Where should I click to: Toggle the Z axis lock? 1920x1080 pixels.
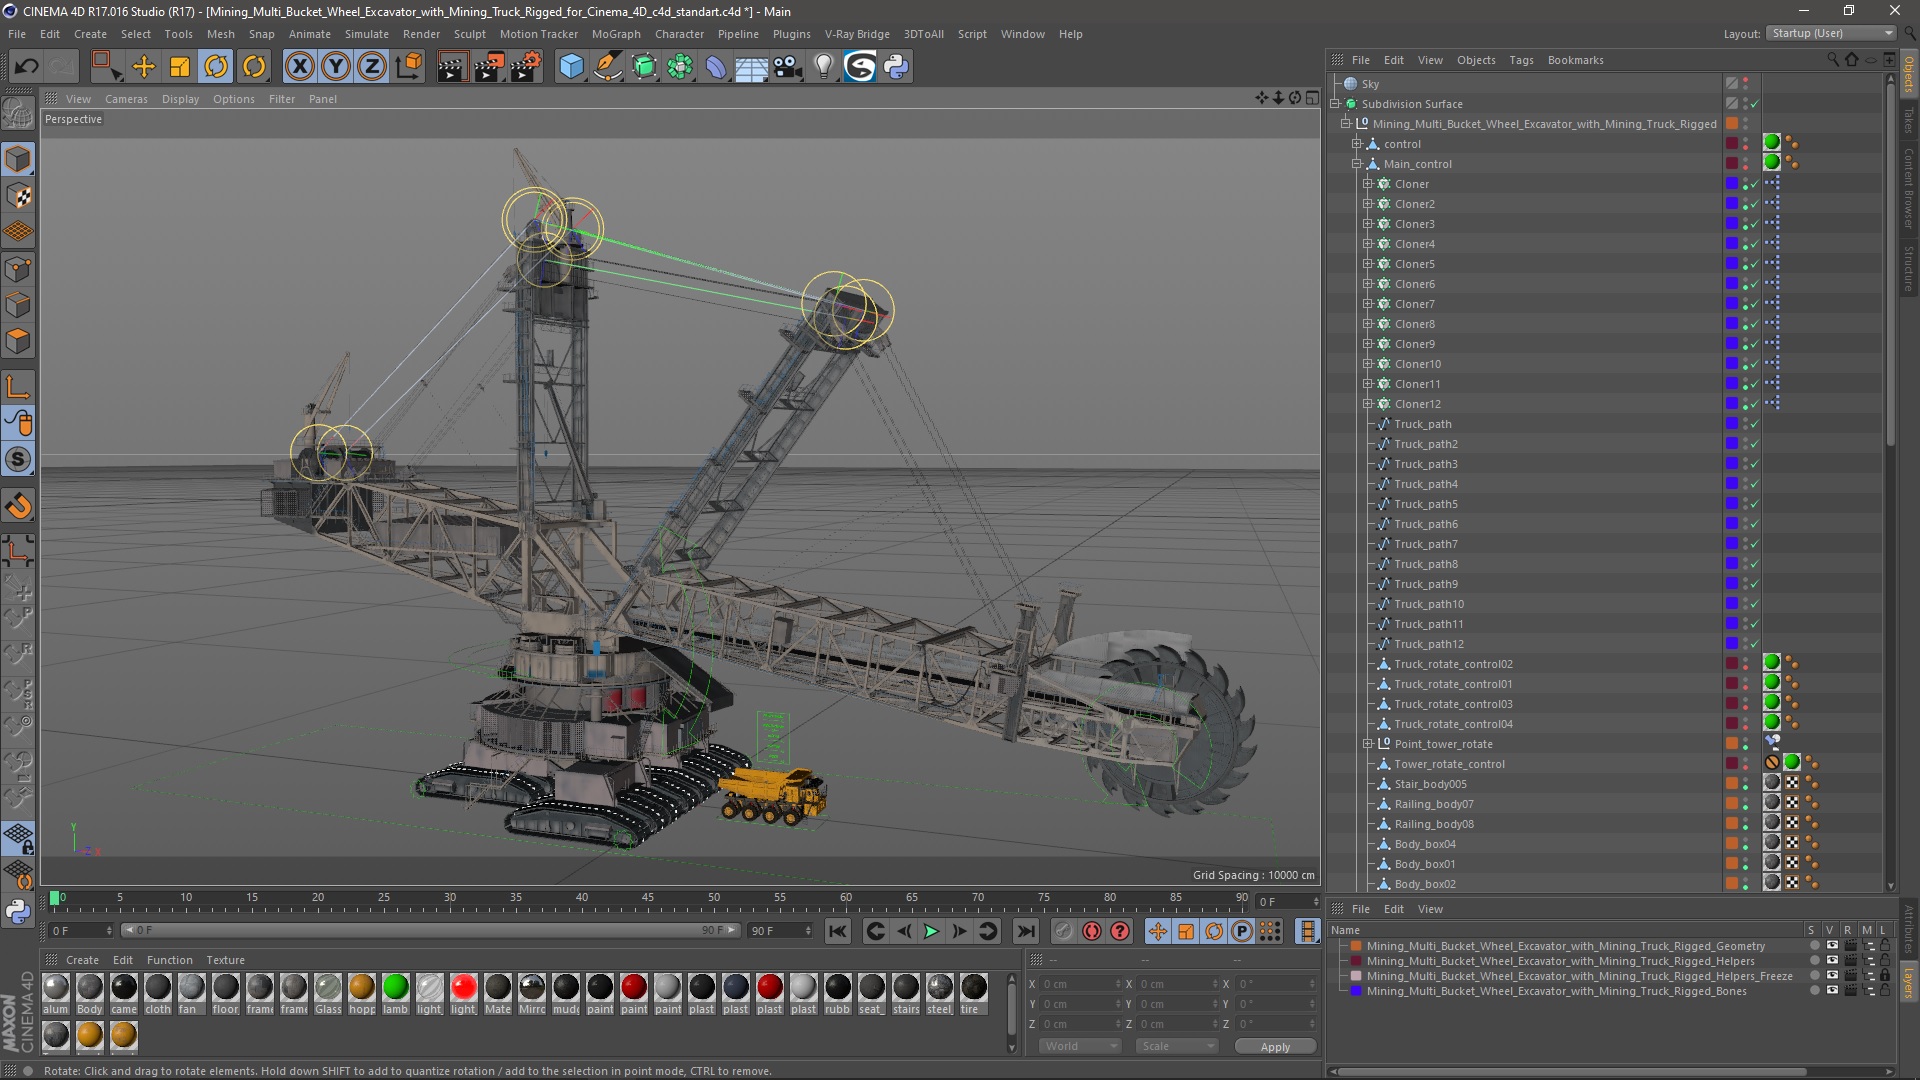coord(372,67)
